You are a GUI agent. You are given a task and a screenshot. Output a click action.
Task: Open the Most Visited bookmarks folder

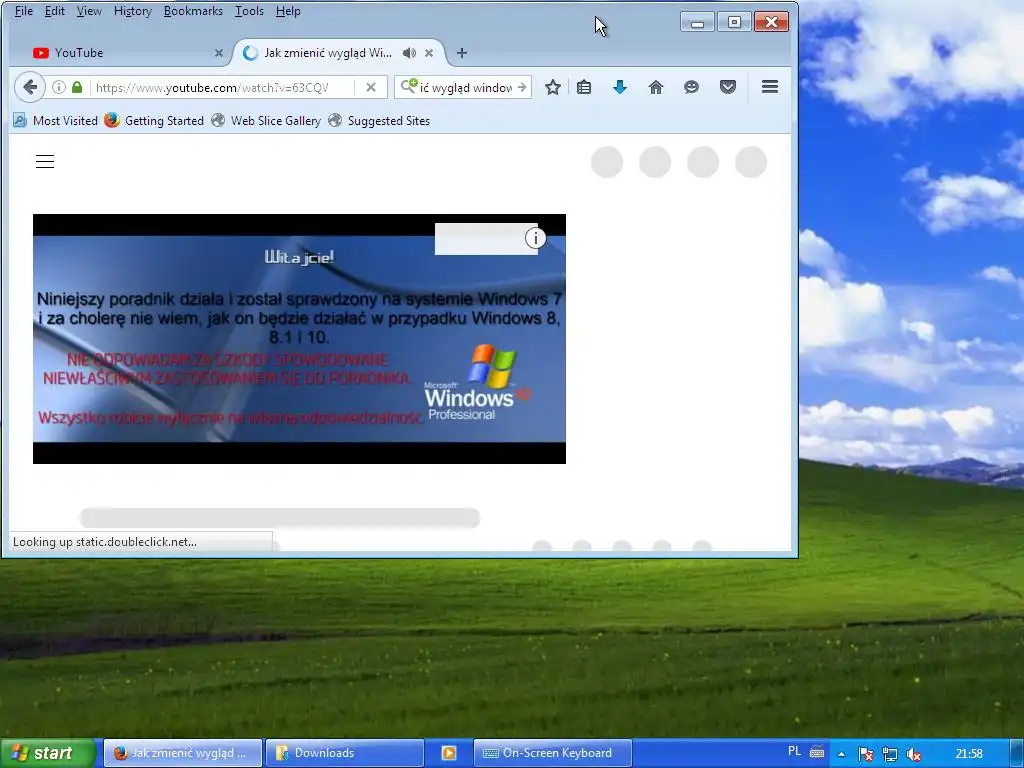(x=56, y=121)
